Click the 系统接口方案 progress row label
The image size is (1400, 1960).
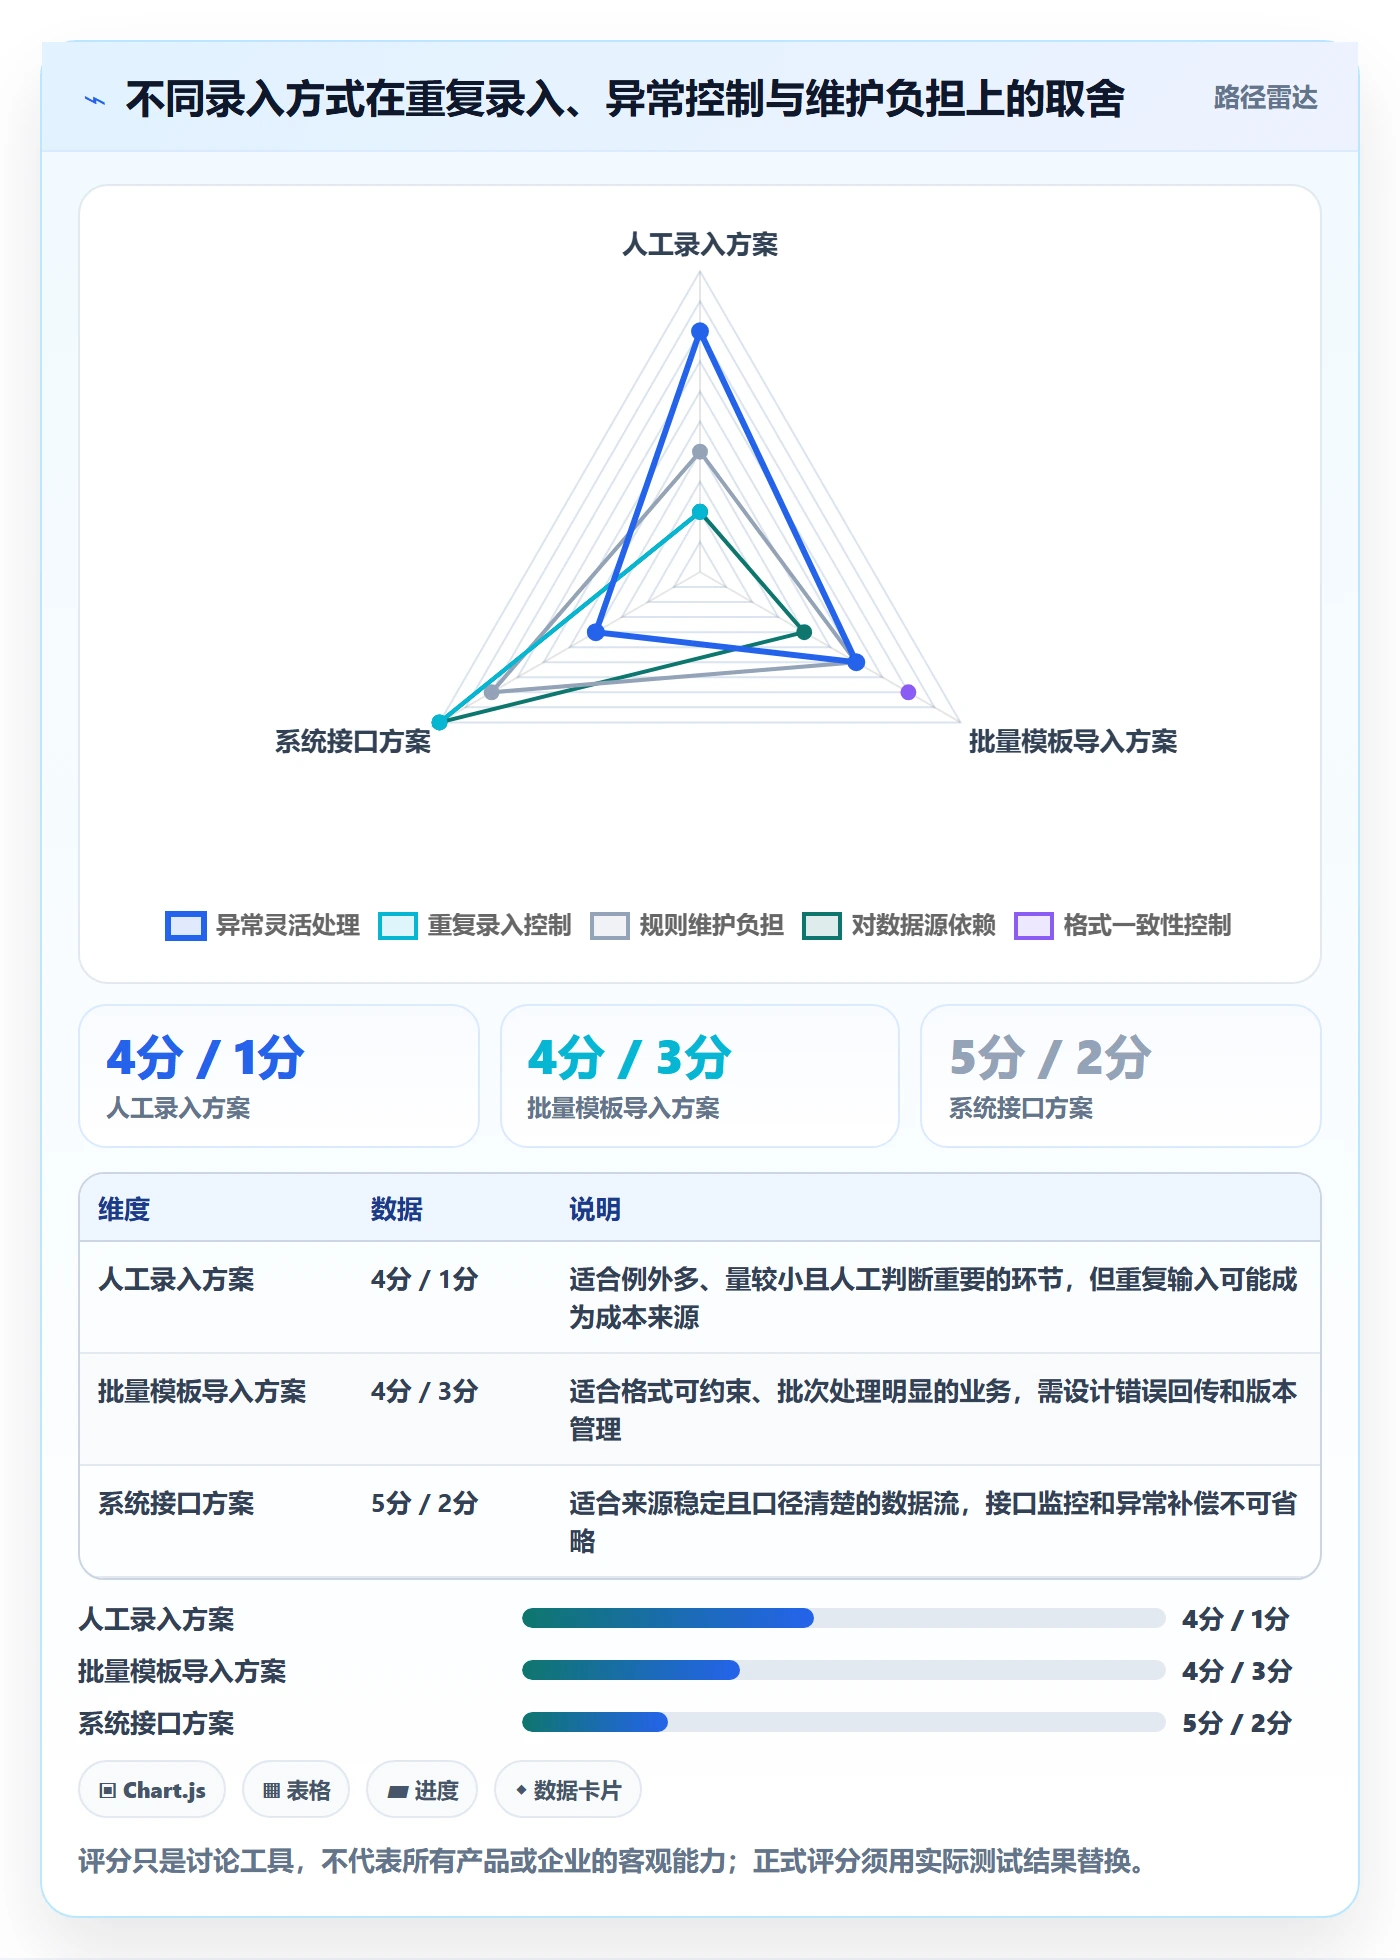pyautogui.click(x=156, y=1724)
